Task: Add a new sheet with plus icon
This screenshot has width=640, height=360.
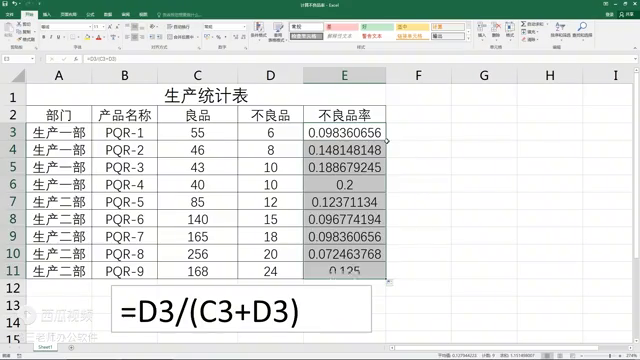Action: [x=71, y=348]
